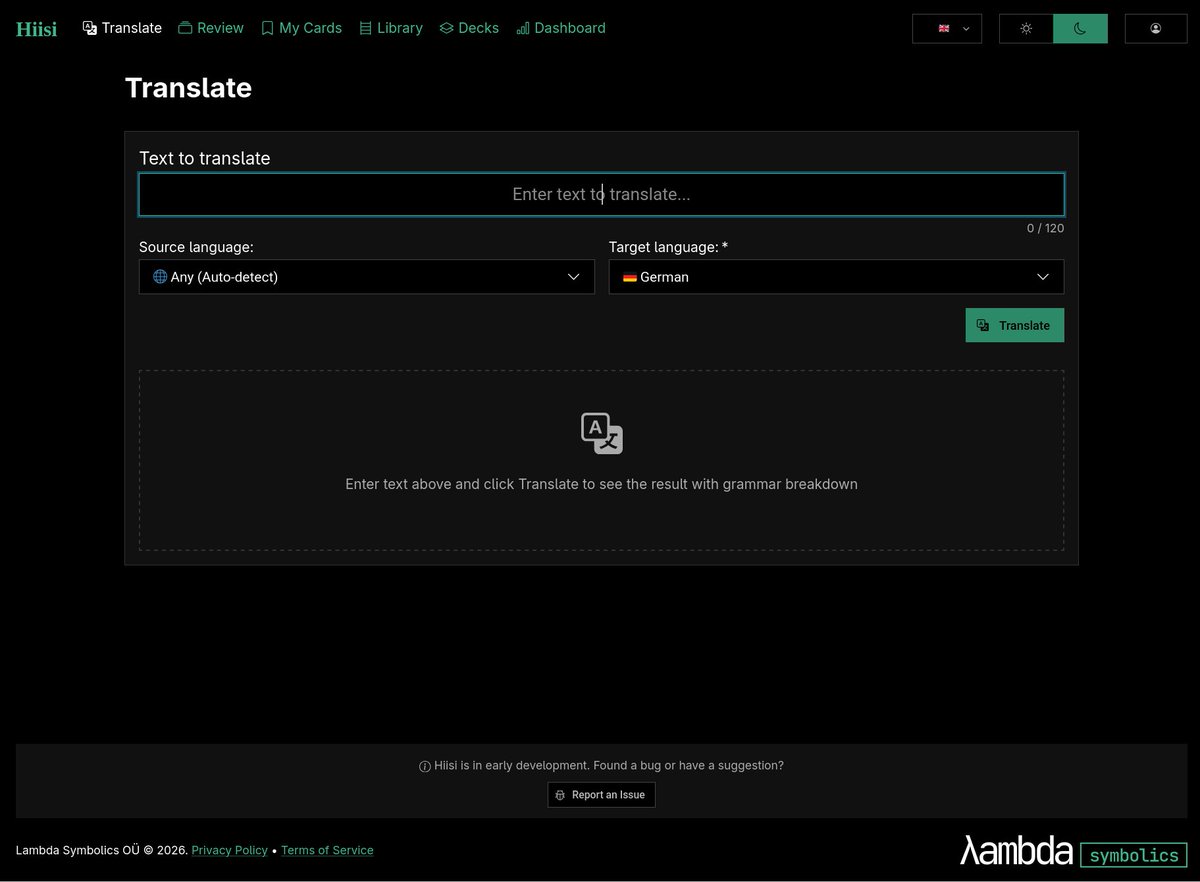Open the Translate nav item
1200x882 pixels.
(122, 28)
